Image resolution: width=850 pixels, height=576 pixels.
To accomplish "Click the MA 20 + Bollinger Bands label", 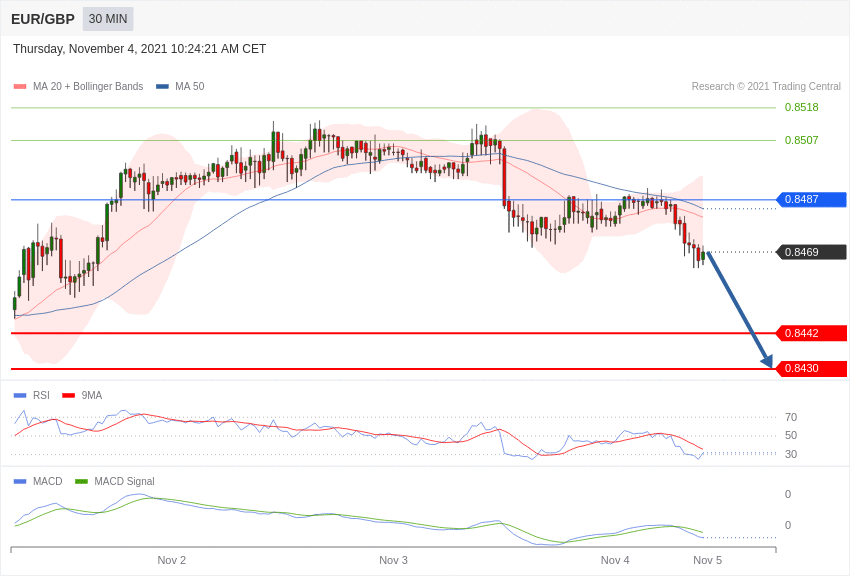I will 88,87.
